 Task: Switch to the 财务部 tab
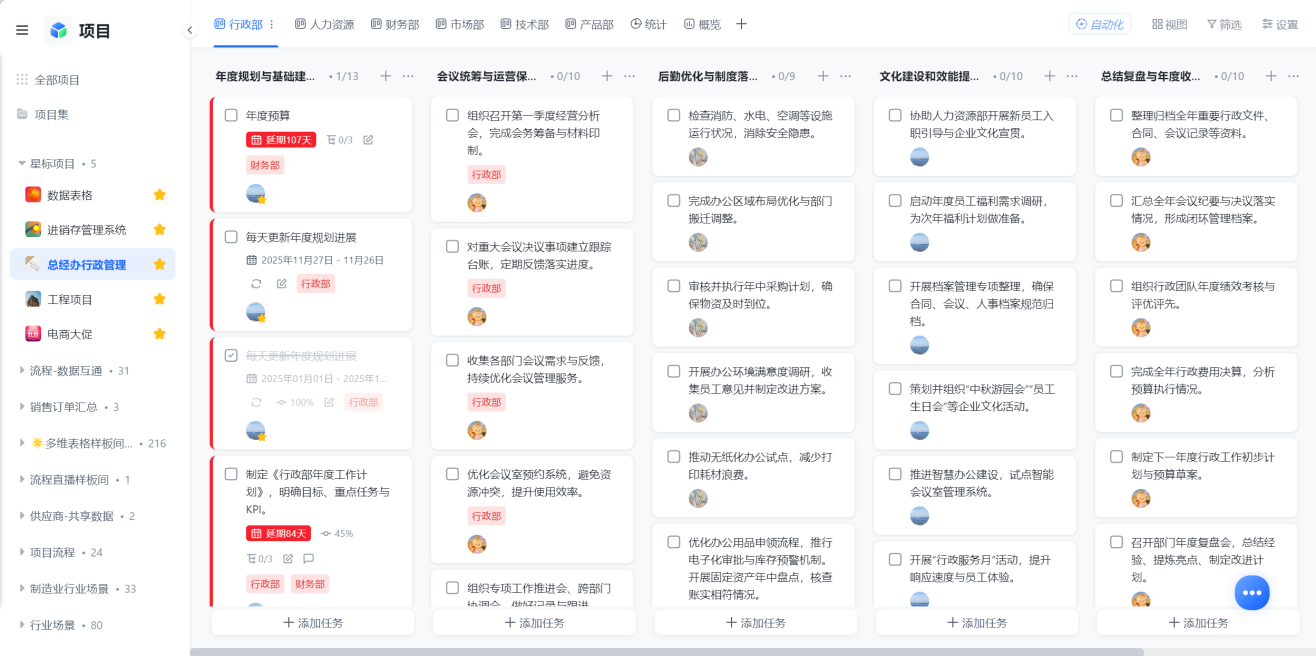[394, 24]
